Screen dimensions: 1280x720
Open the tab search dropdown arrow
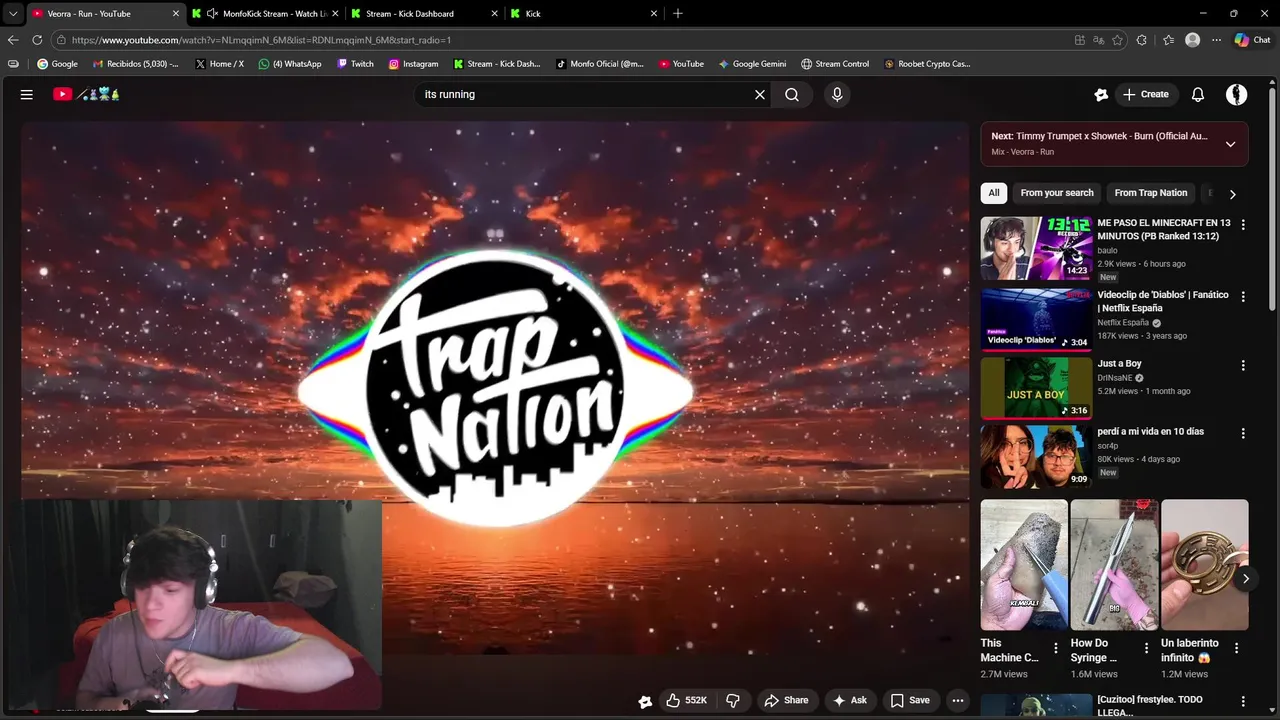tap(13, 13)
